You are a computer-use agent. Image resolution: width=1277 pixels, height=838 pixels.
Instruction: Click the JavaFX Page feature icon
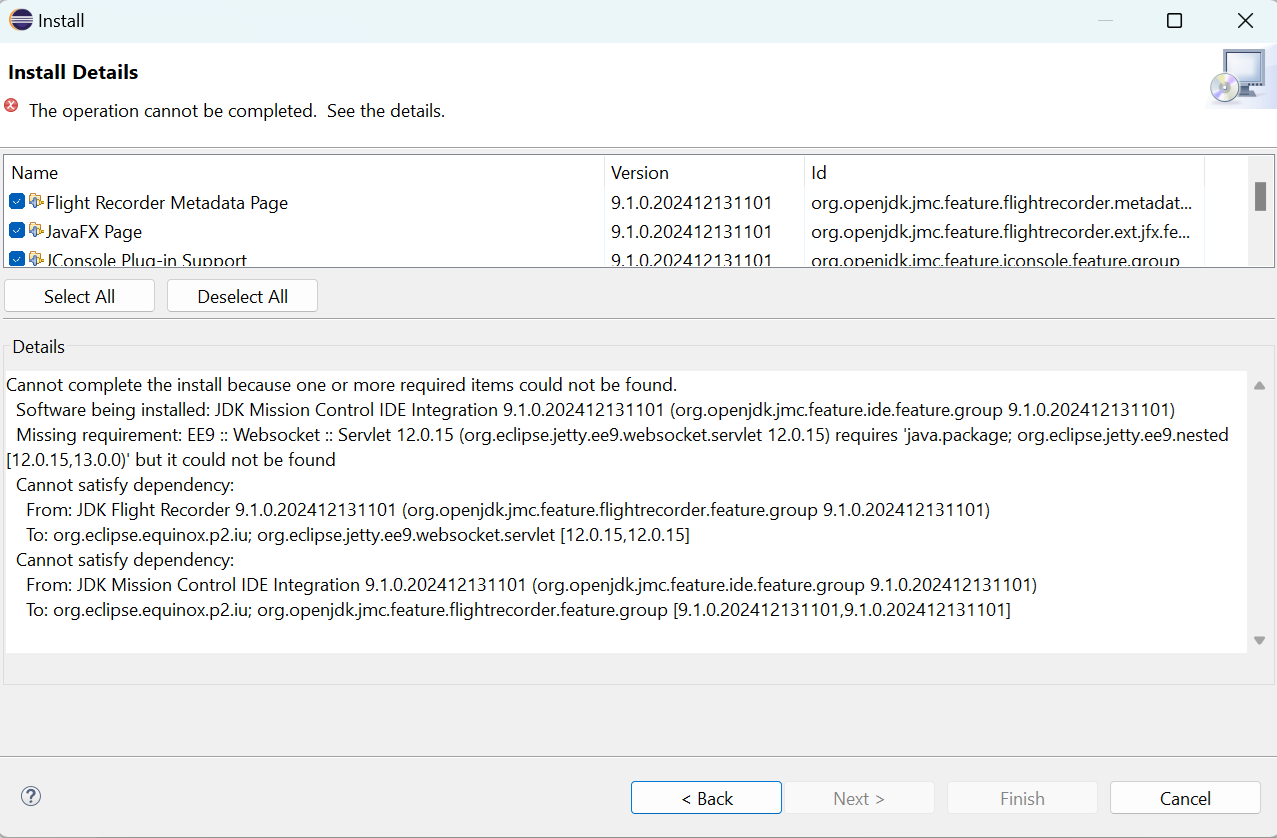[x=36, y=231]
